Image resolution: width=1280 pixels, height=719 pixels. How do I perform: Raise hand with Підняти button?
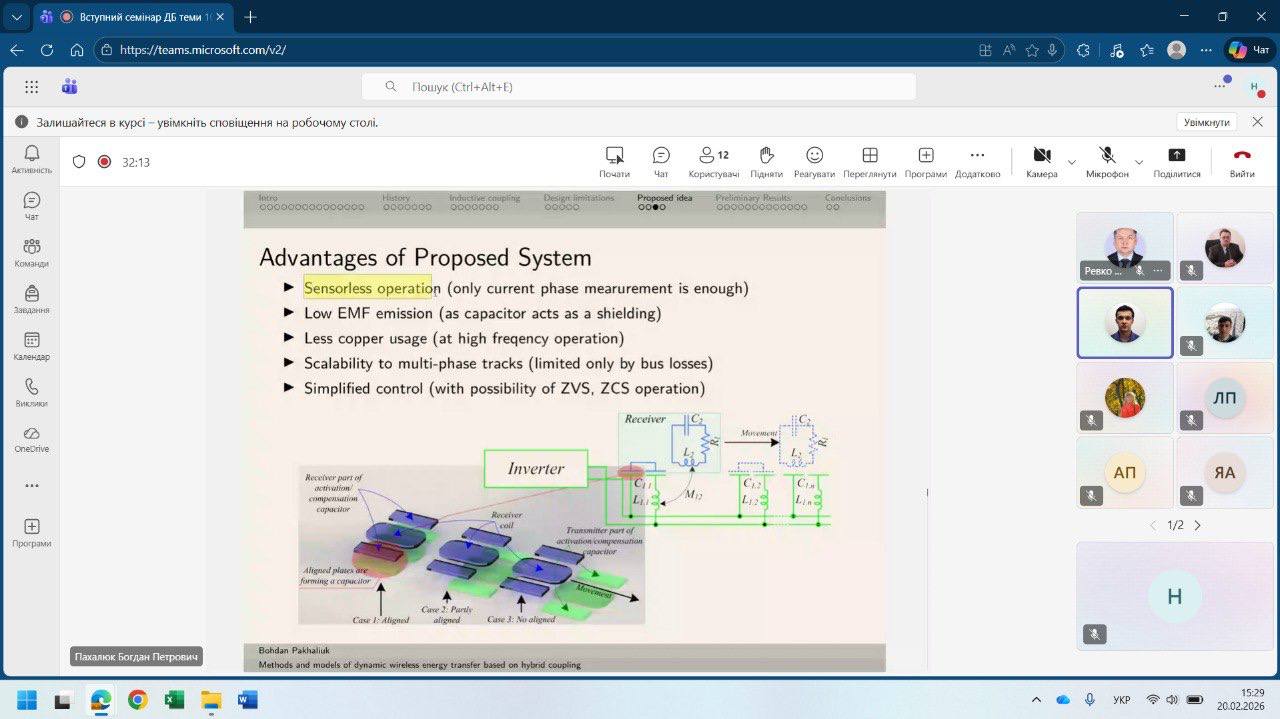(766, 161)
